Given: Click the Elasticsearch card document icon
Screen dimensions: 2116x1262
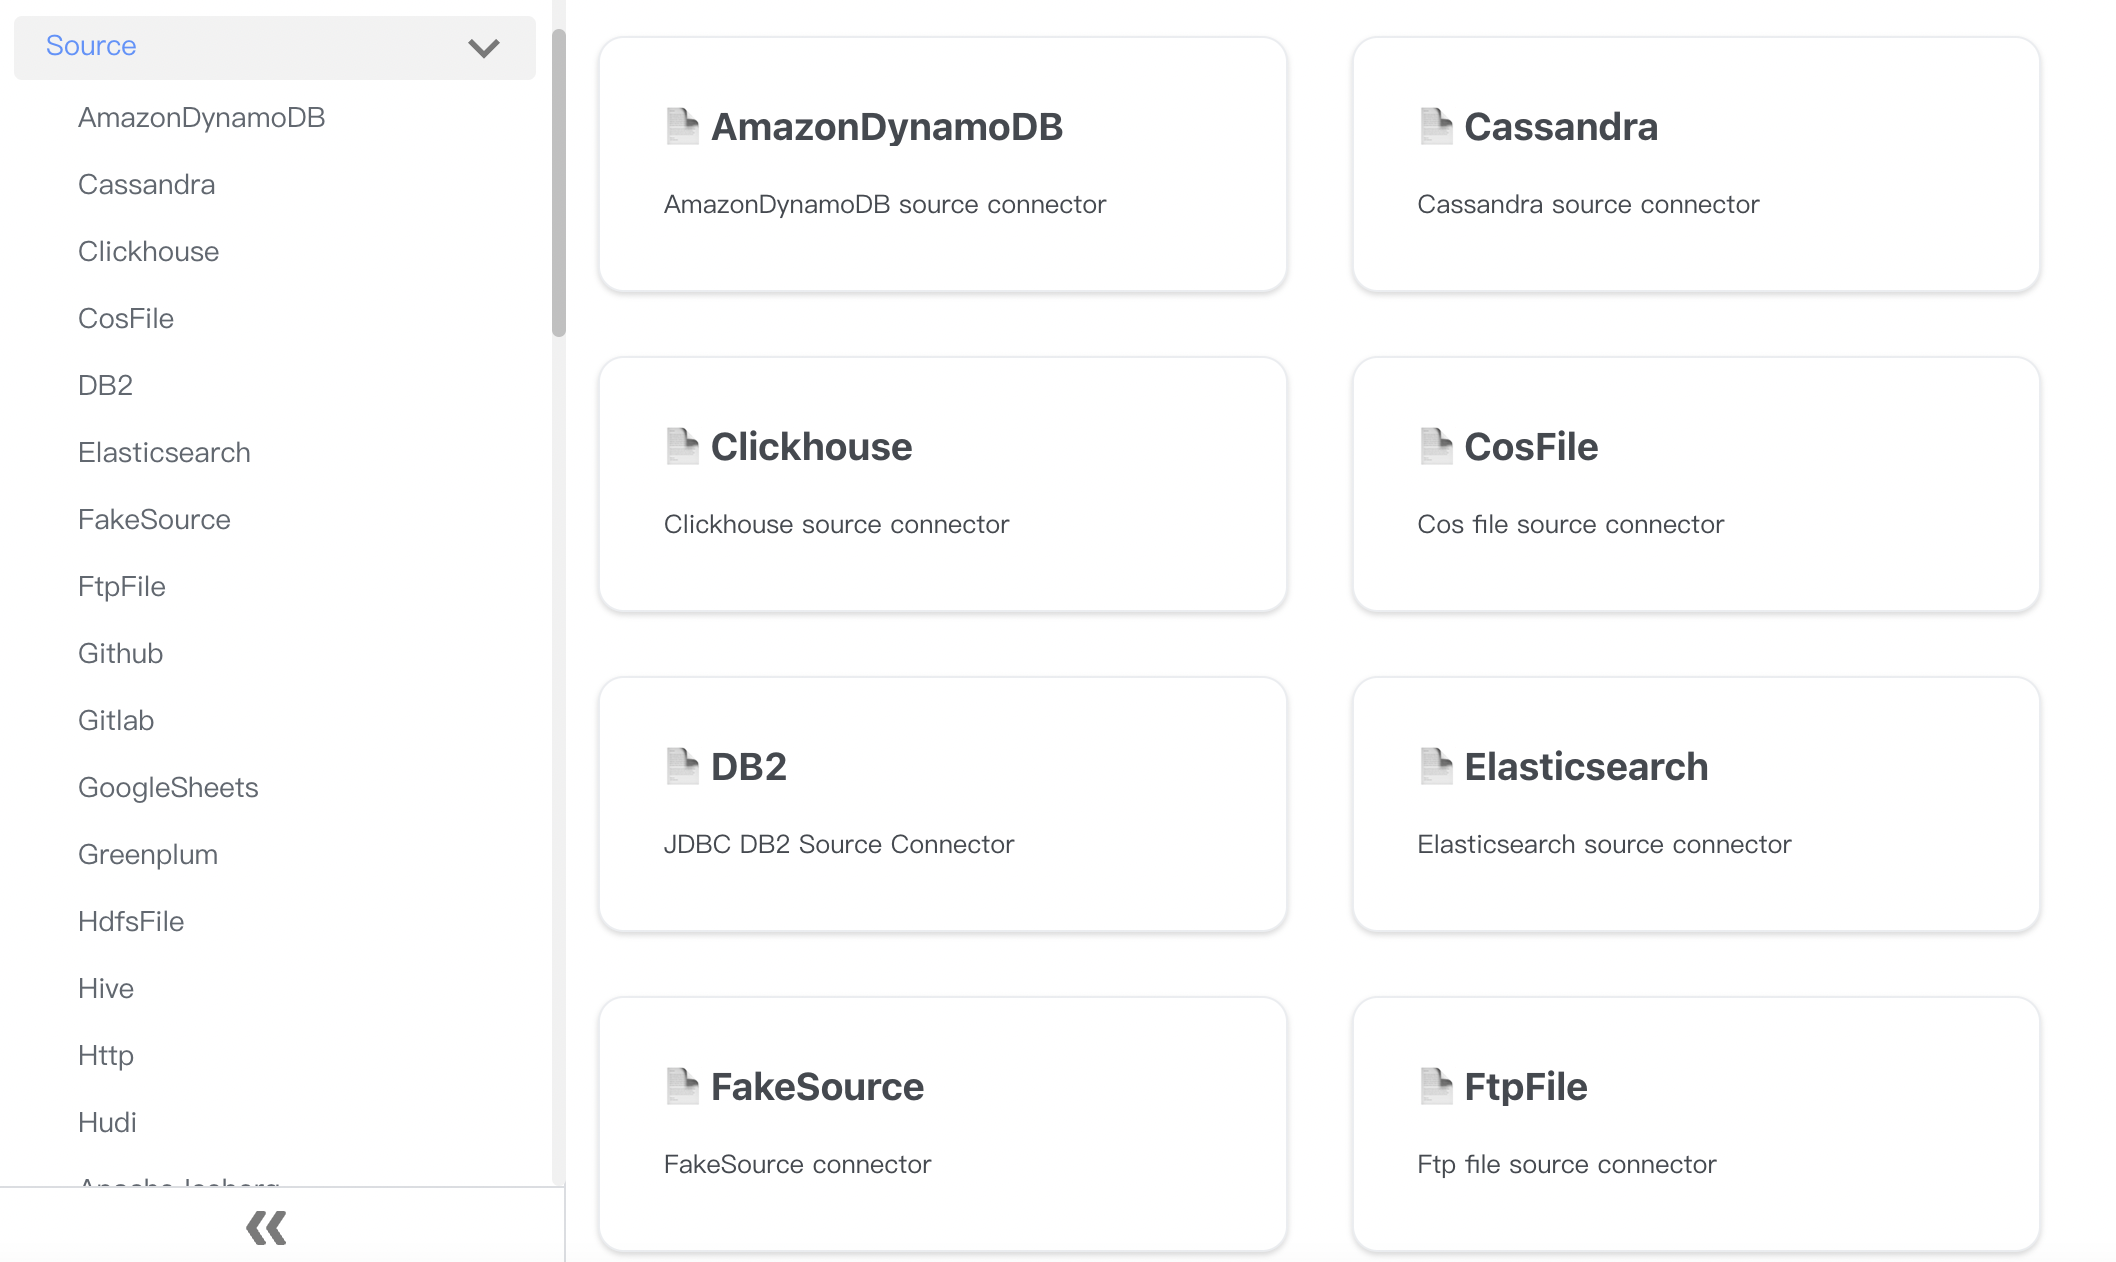Looking at the screenshot, I should (1436, 766).
